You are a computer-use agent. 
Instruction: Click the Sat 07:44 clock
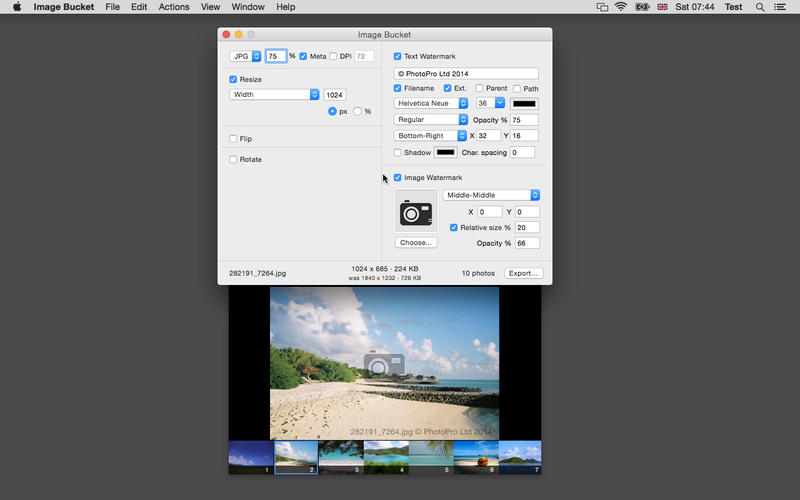click(694, 7)
